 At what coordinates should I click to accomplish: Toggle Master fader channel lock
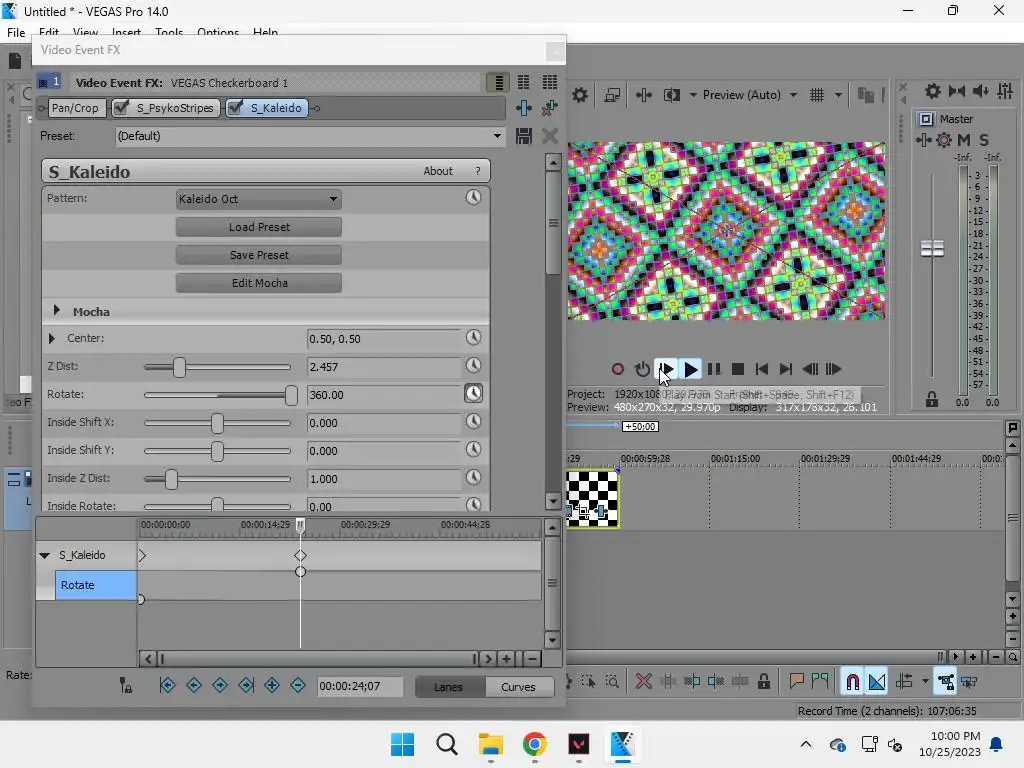tap(932, 399)
